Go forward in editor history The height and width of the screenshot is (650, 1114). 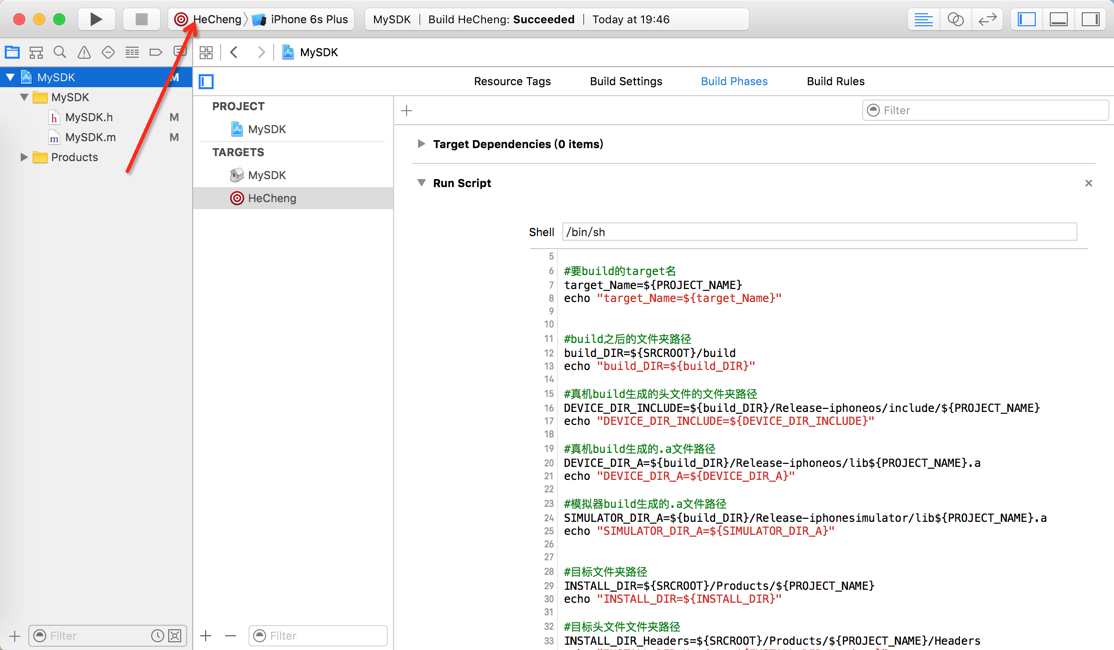coord(261,52)
